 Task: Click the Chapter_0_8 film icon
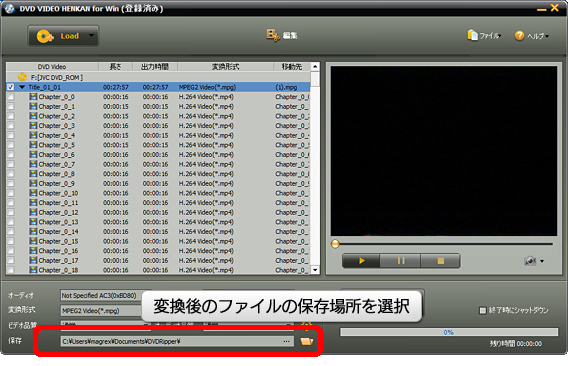pos(33,174)
